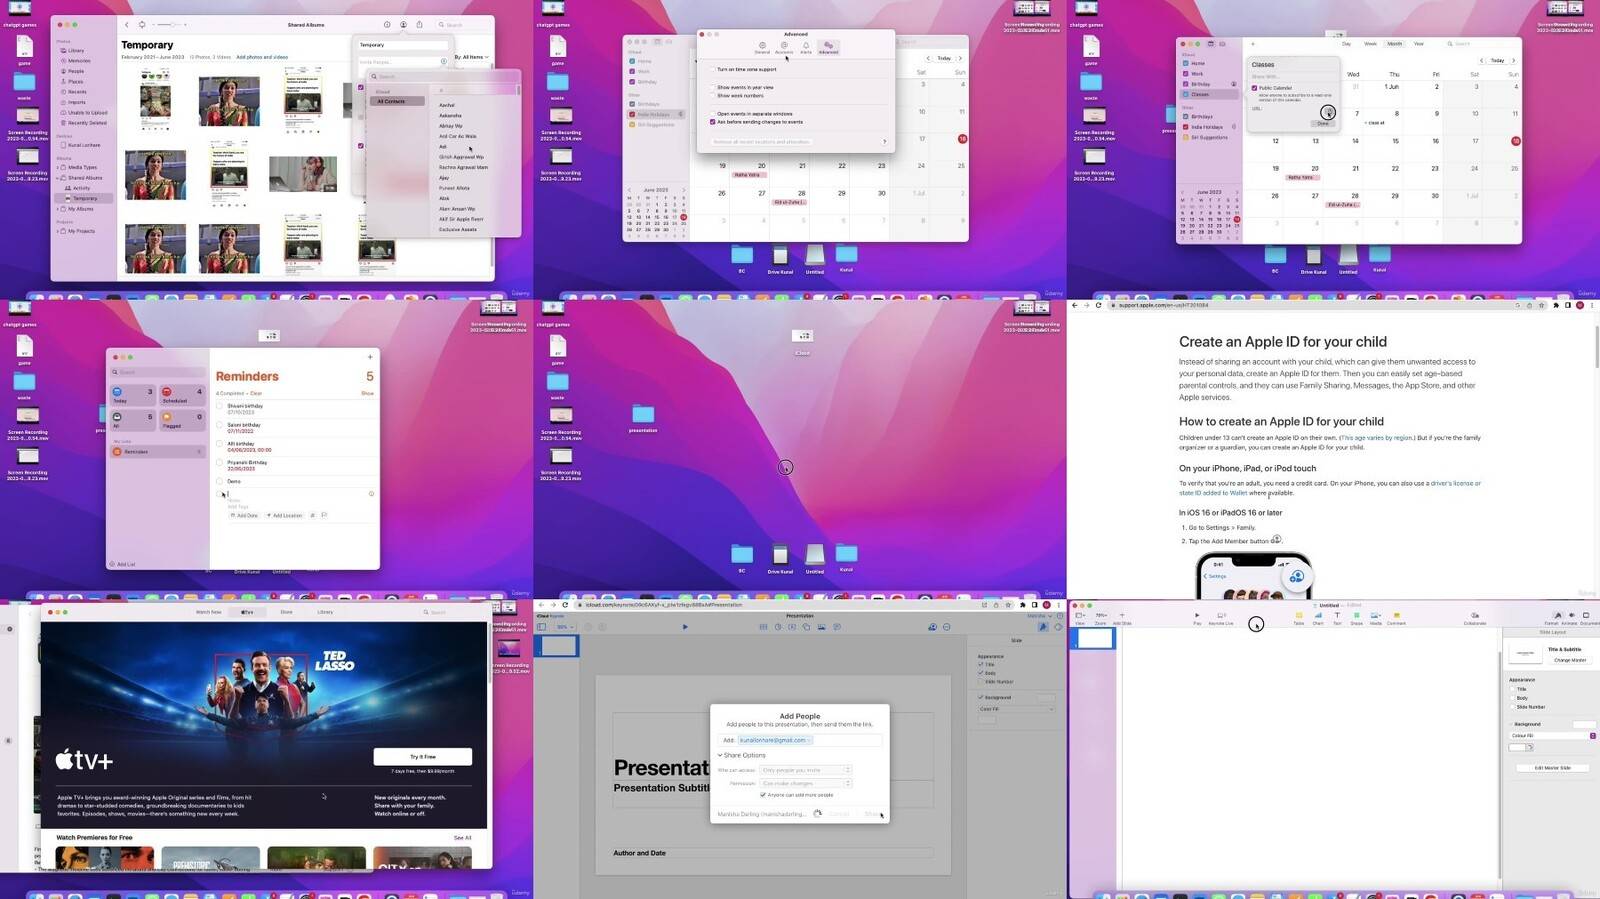
Task: Open the Scheduled list in Reminders
Action: [182, 395]
